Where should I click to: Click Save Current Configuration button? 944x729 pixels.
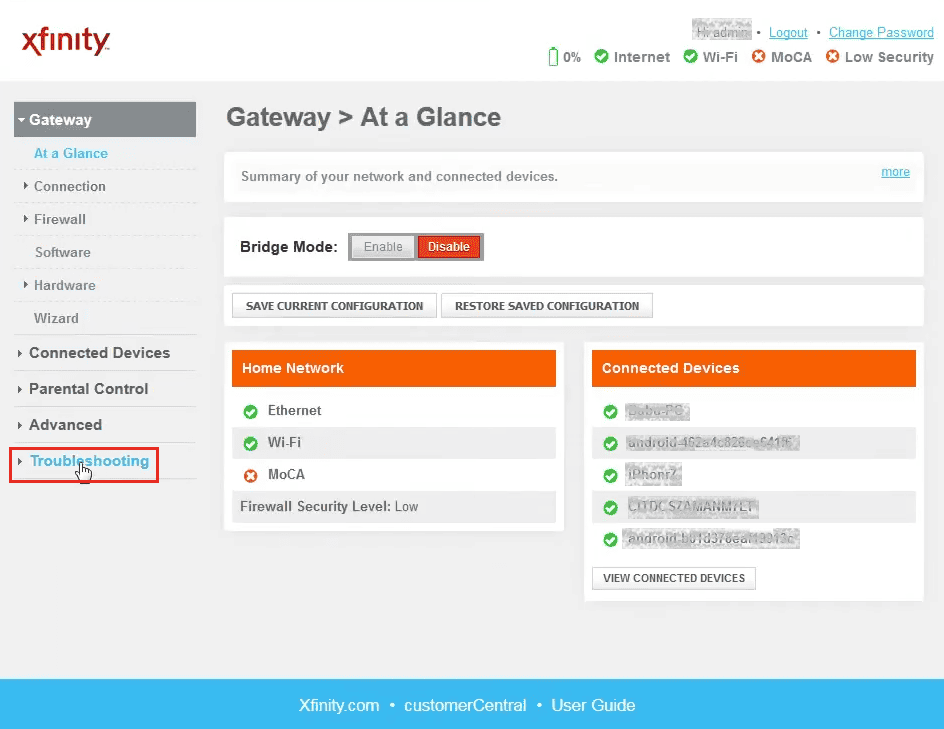(x=334, y=306)
